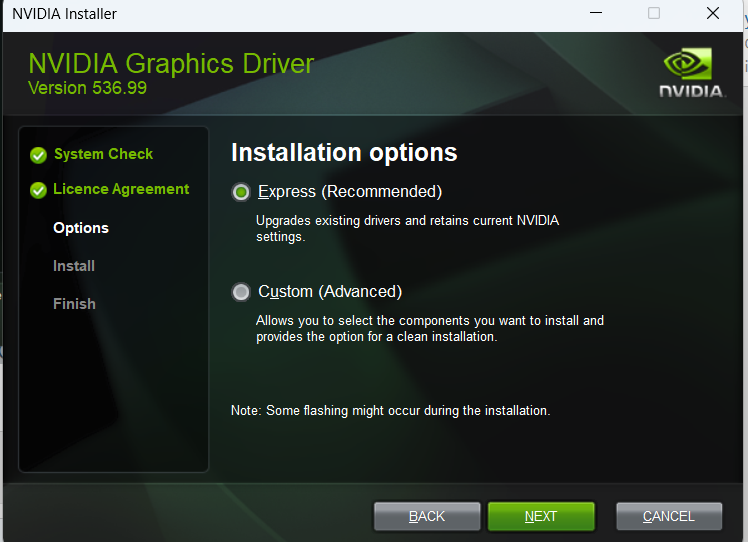Viewport: 748px width, 542px height.
Task: Click the Installation options heading
Action: [344, 153]
